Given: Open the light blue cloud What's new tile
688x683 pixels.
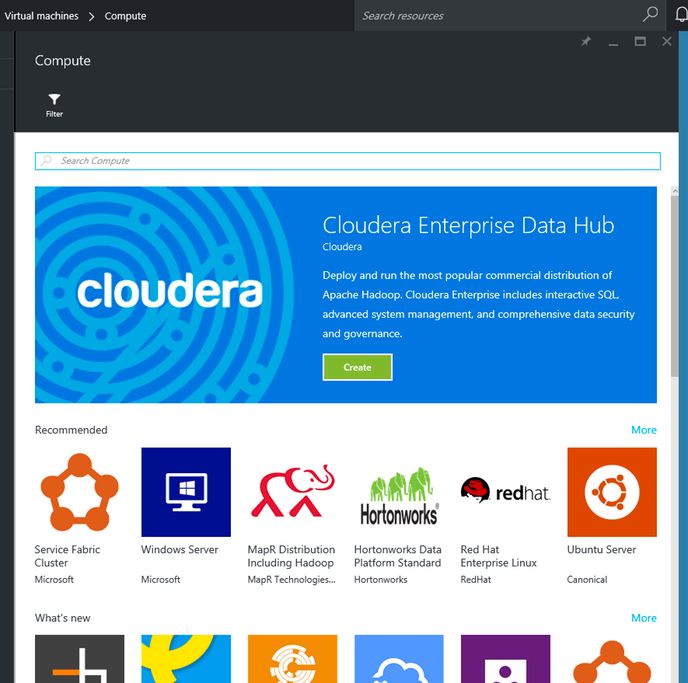Looking at the screenshot, I should click(x=399, y=658).
